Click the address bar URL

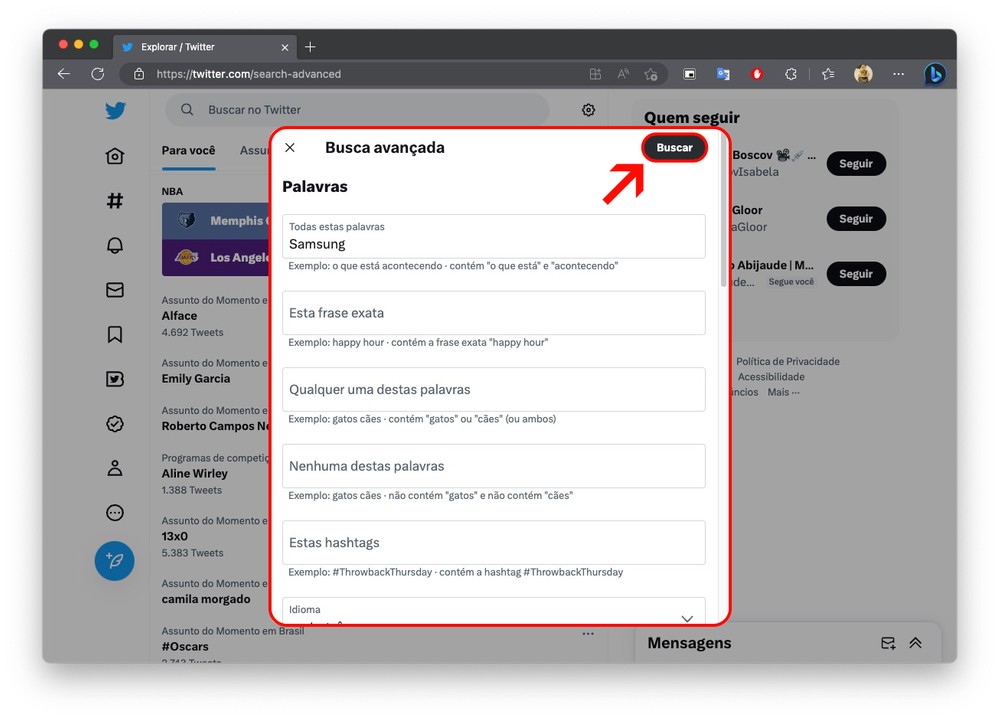(249, 74)
